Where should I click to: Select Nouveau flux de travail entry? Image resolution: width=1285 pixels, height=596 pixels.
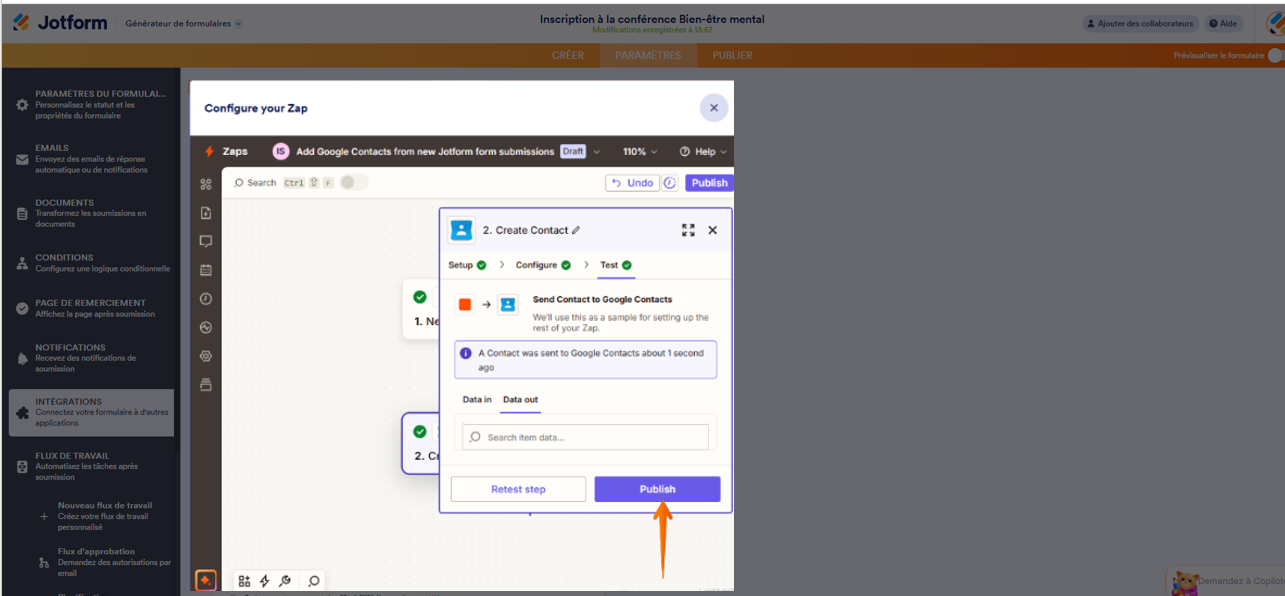click(105, 516)
